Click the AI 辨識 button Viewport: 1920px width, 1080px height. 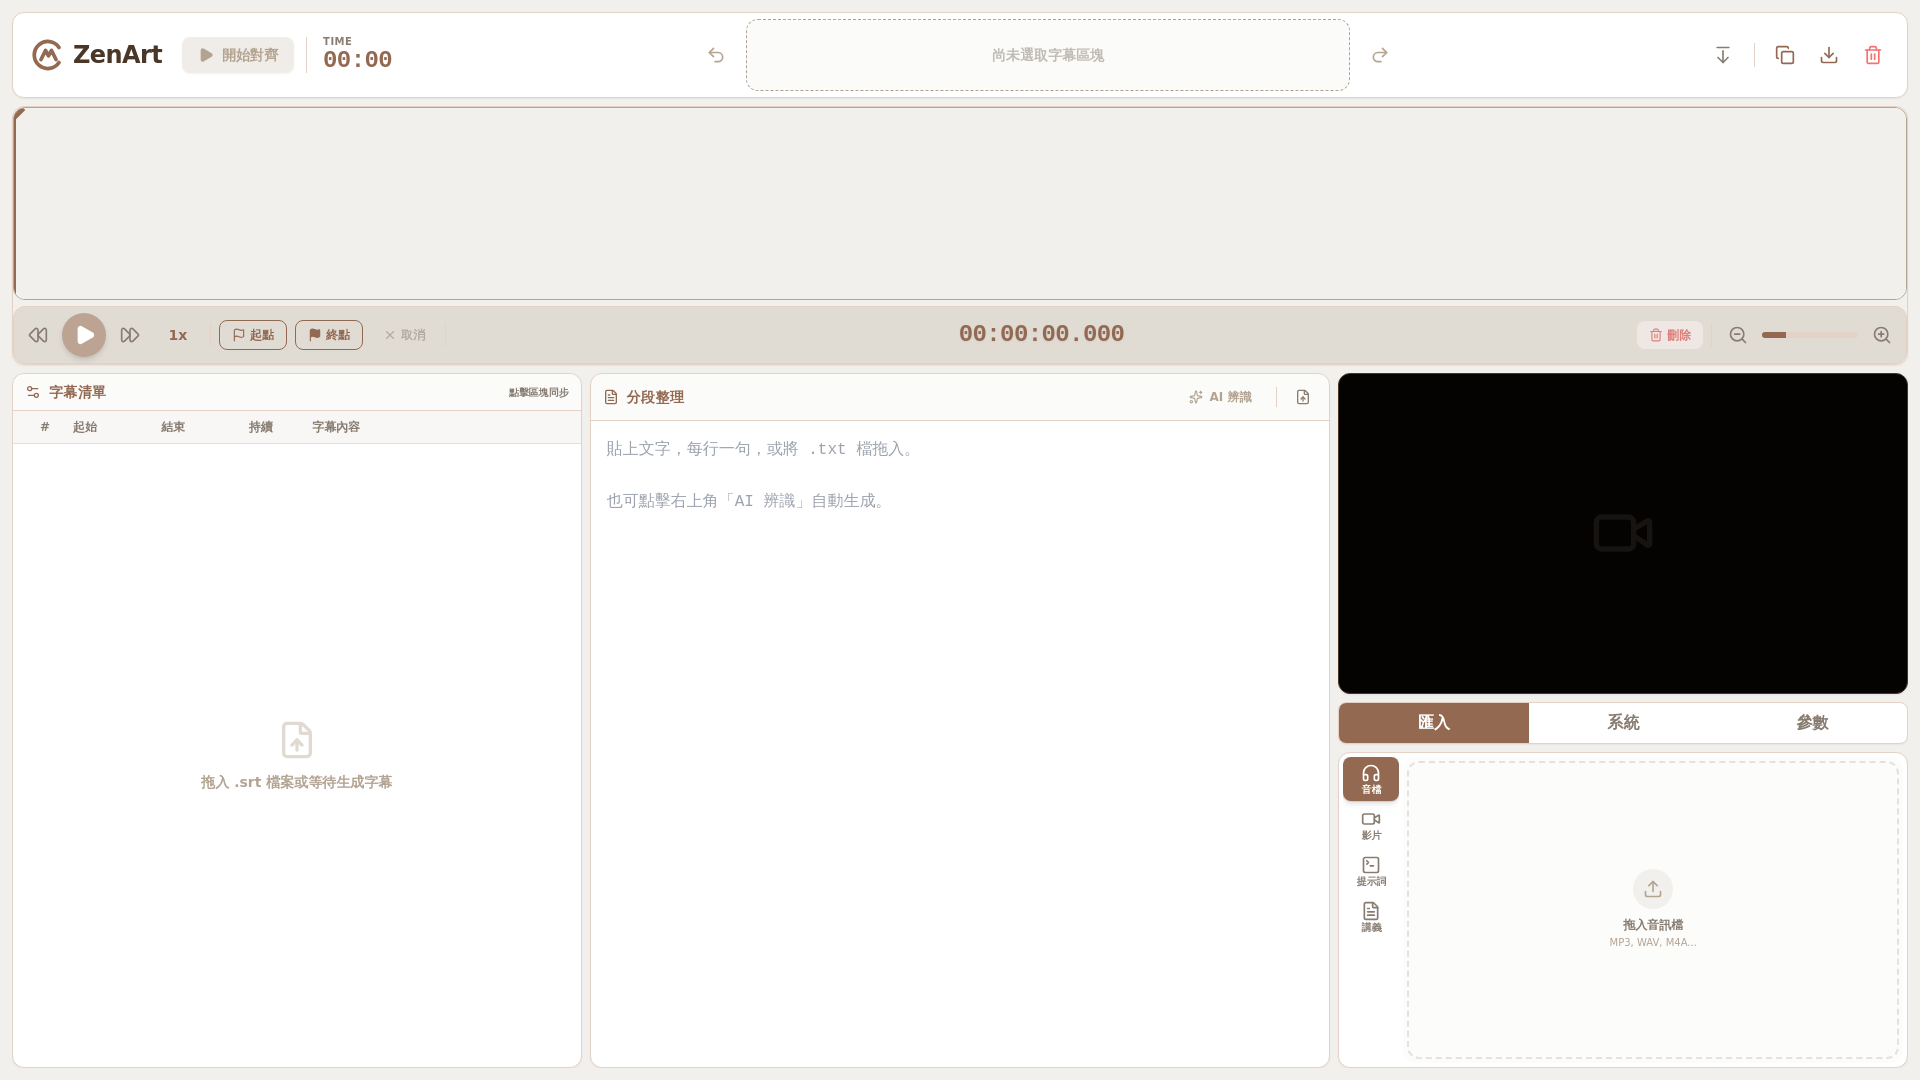1221,397
